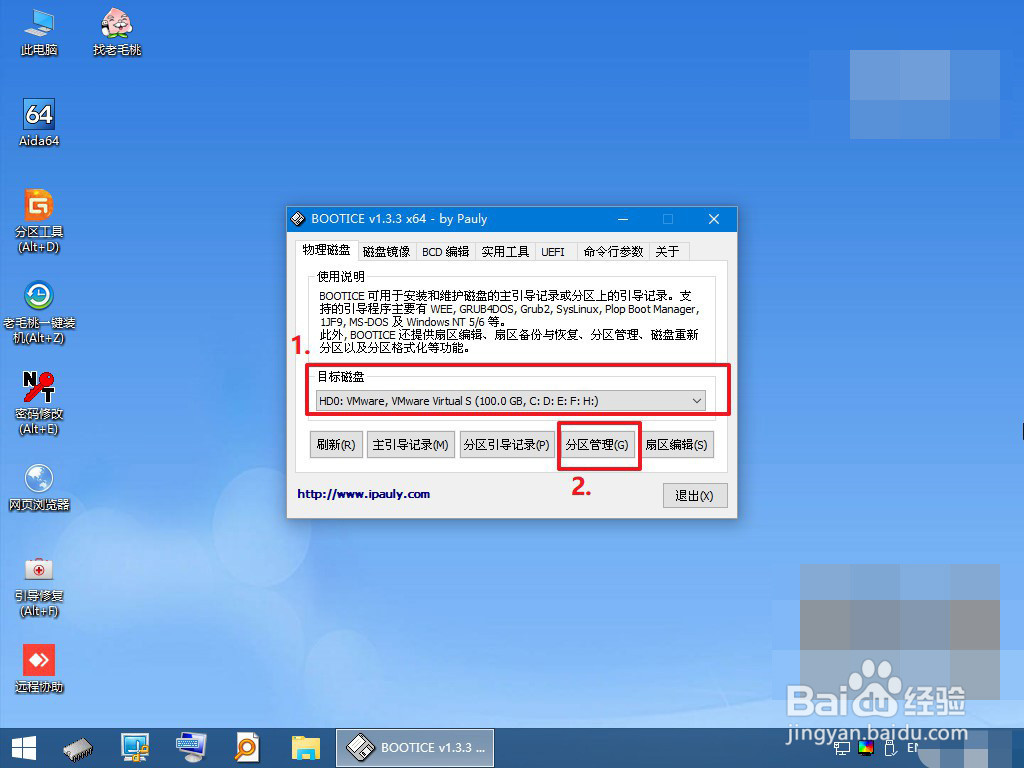The height and width of the screenshot is (768, 1024).
Task: Open the 找老毛桃 desktop shortcut
Action: [117, 31]
